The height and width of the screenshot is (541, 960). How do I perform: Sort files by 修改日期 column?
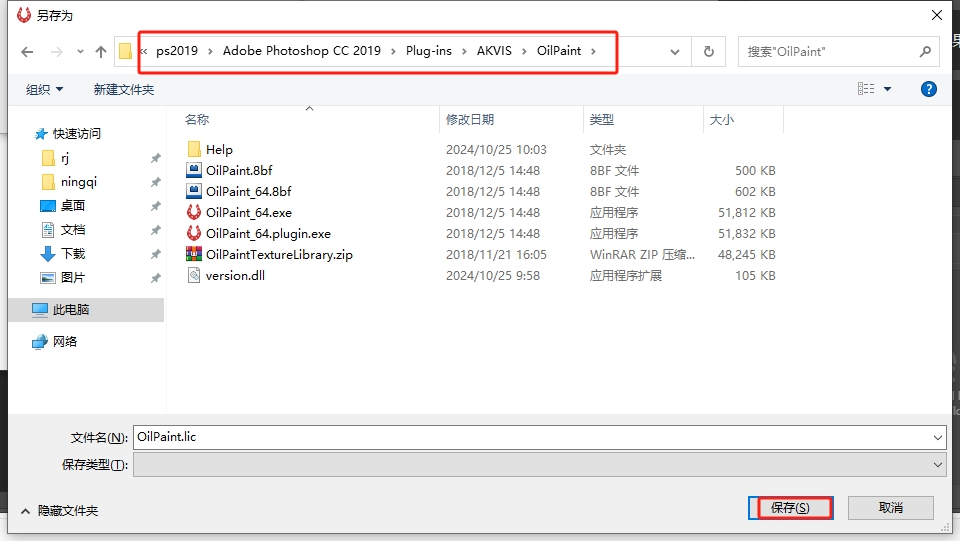pos(470,119)
